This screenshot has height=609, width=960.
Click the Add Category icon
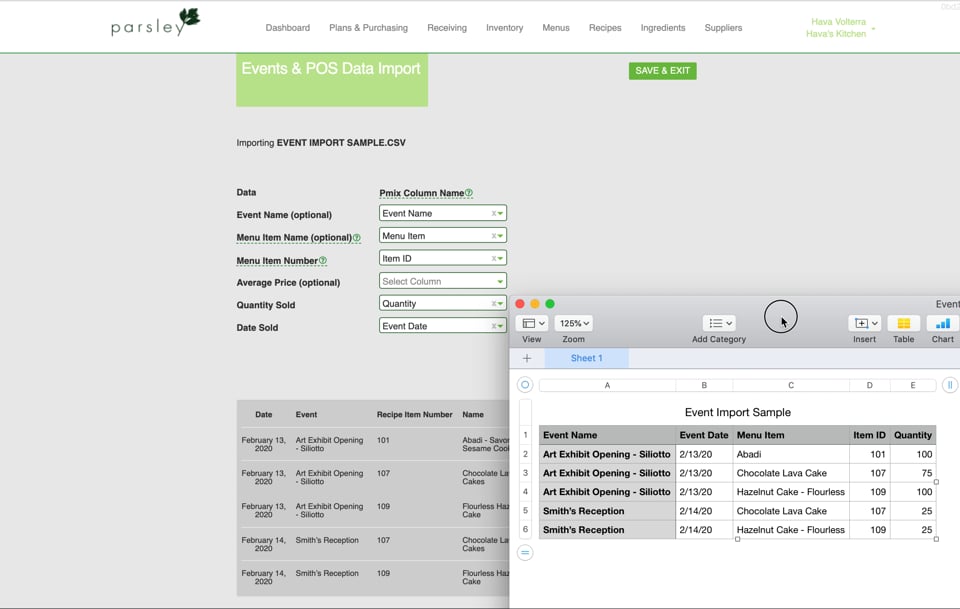(718, 322)
